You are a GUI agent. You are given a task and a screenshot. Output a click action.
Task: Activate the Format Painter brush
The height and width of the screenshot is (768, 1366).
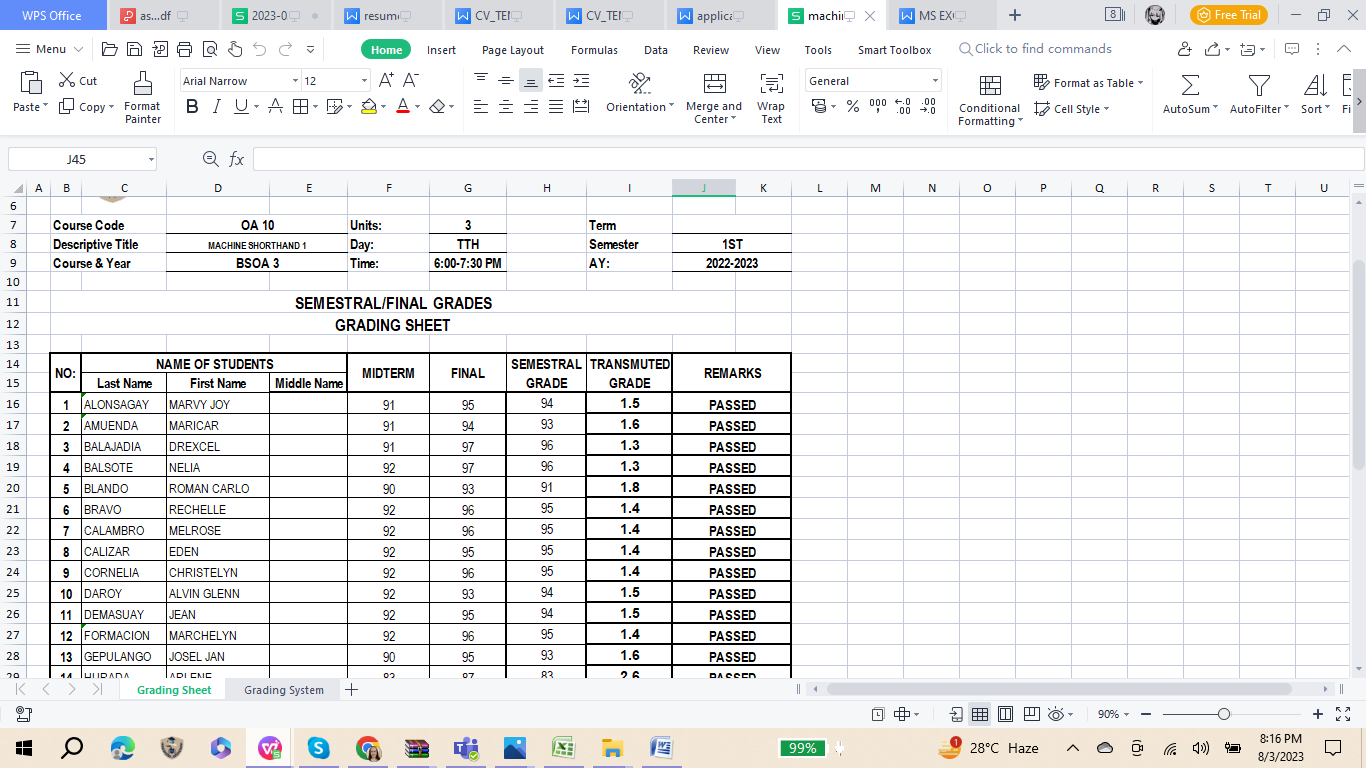(143, 98)
